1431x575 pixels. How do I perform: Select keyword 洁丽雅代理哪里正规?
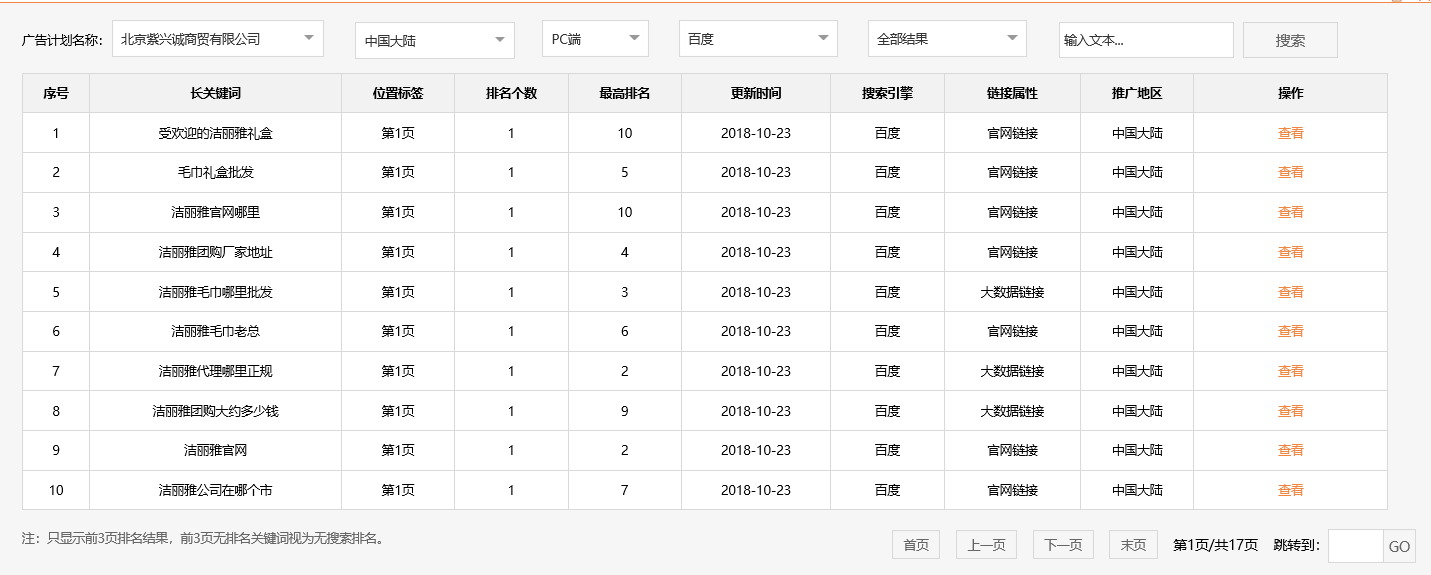tap(216, 371)
